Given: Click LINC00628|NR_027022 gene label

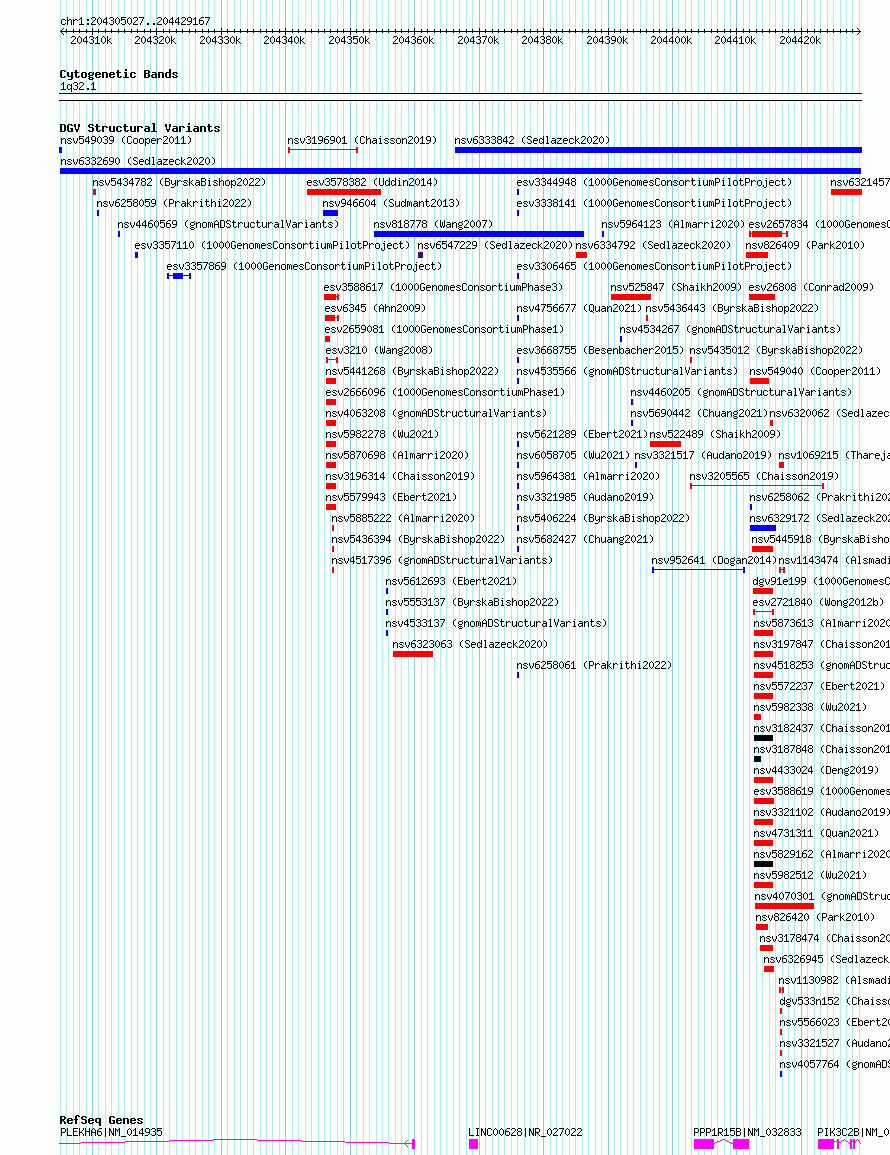Looking at the screenshot, I should pyautogui.click(x=525, y=1132).
